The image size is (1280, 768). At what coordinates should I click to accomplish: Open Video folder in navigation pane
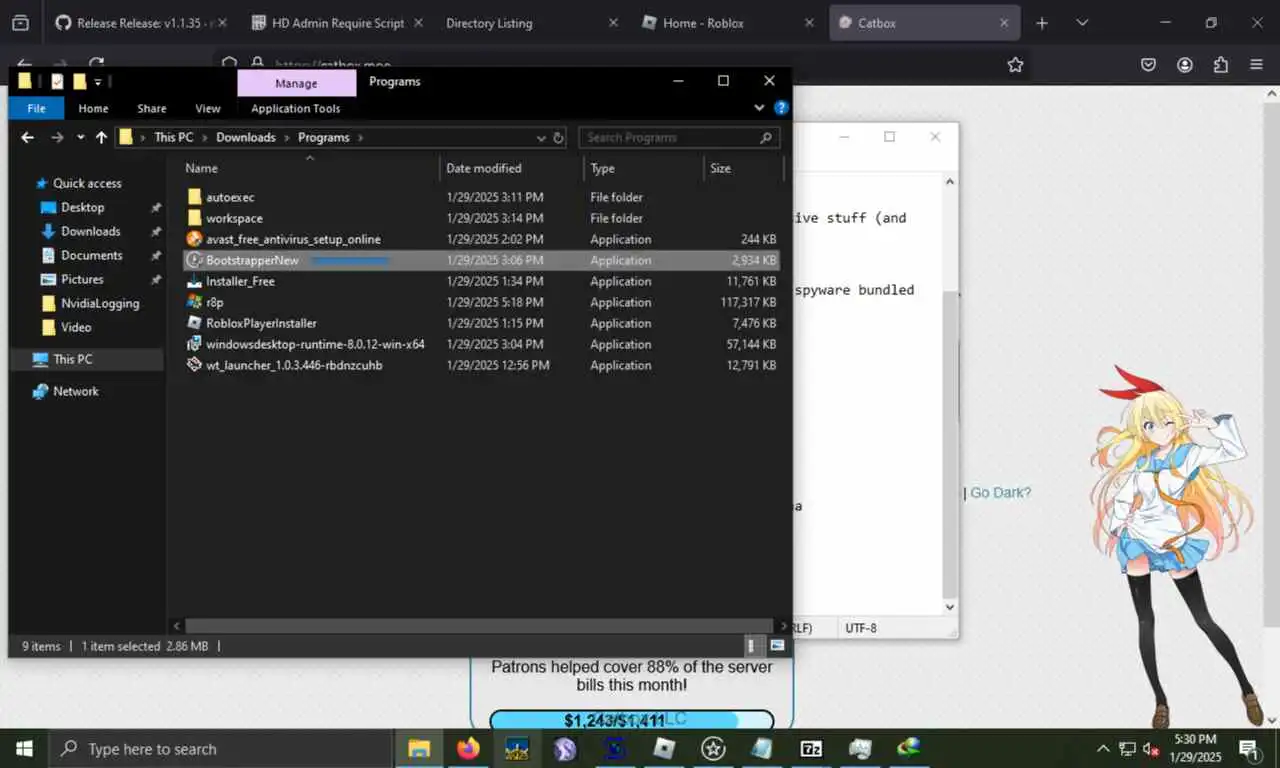[x=76, y=327]
